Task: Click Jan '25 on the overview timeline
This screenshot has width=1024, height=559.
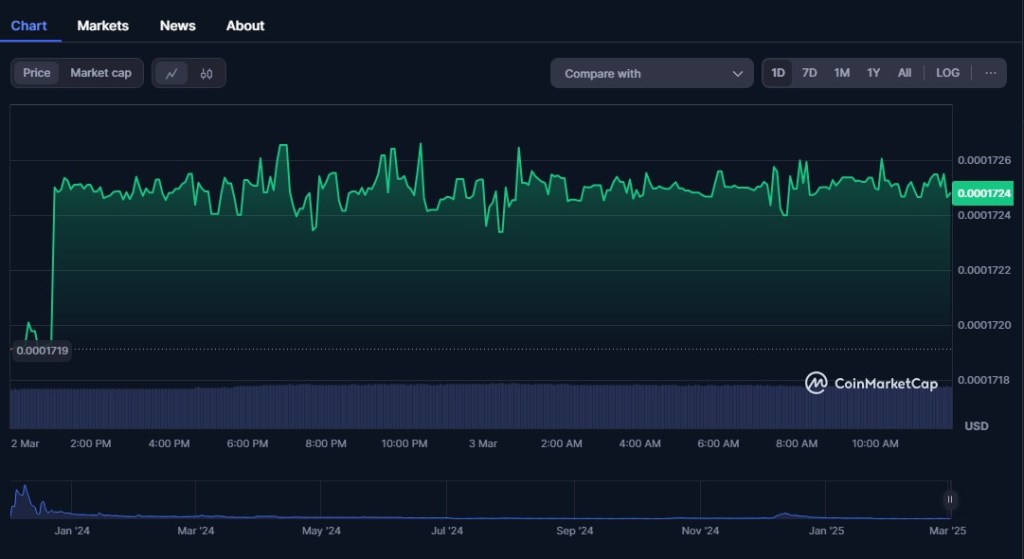Action: (x=826, y=530)
